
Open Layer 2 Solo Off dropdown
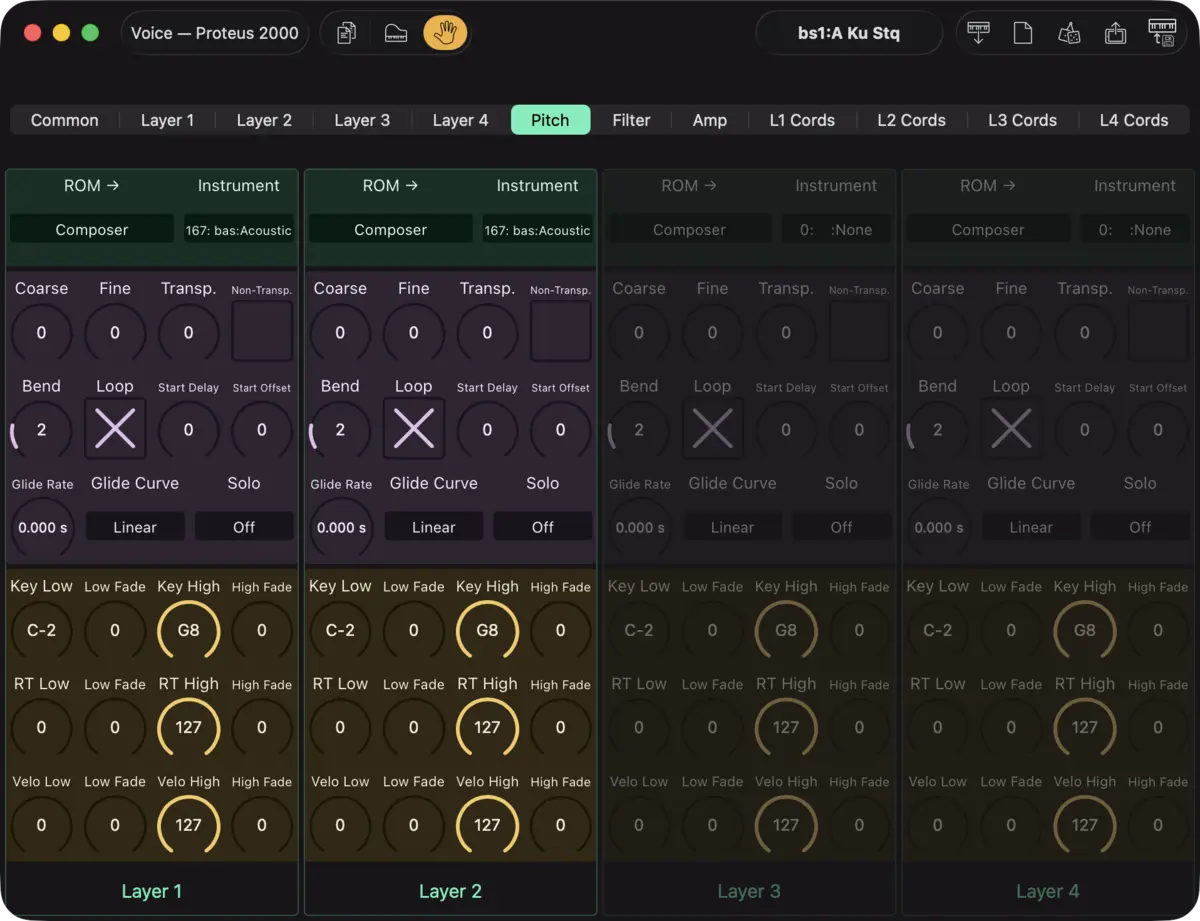tap(543, 527)
